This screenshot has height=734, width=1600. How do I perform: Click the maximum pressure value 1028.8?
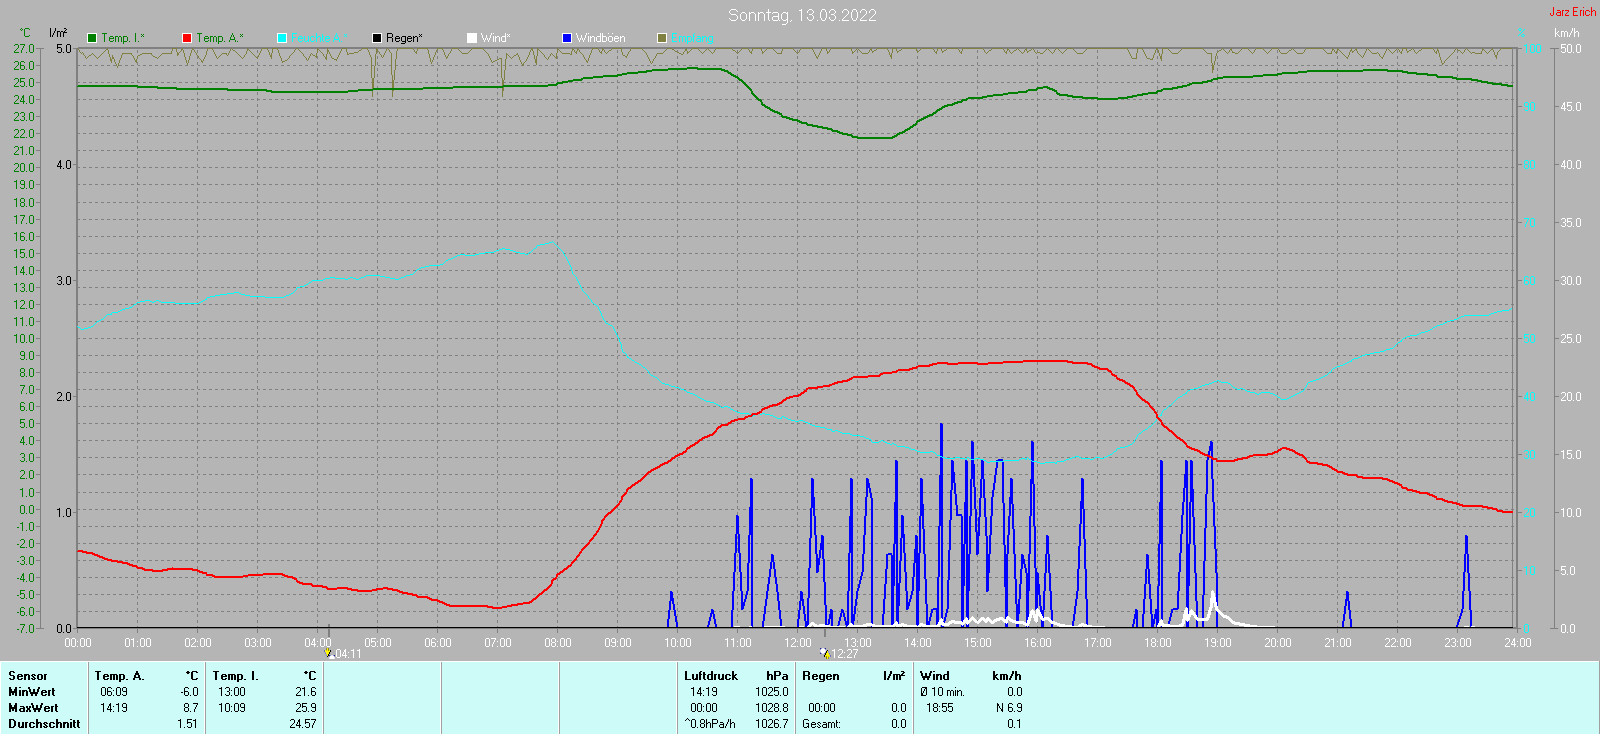772,708
